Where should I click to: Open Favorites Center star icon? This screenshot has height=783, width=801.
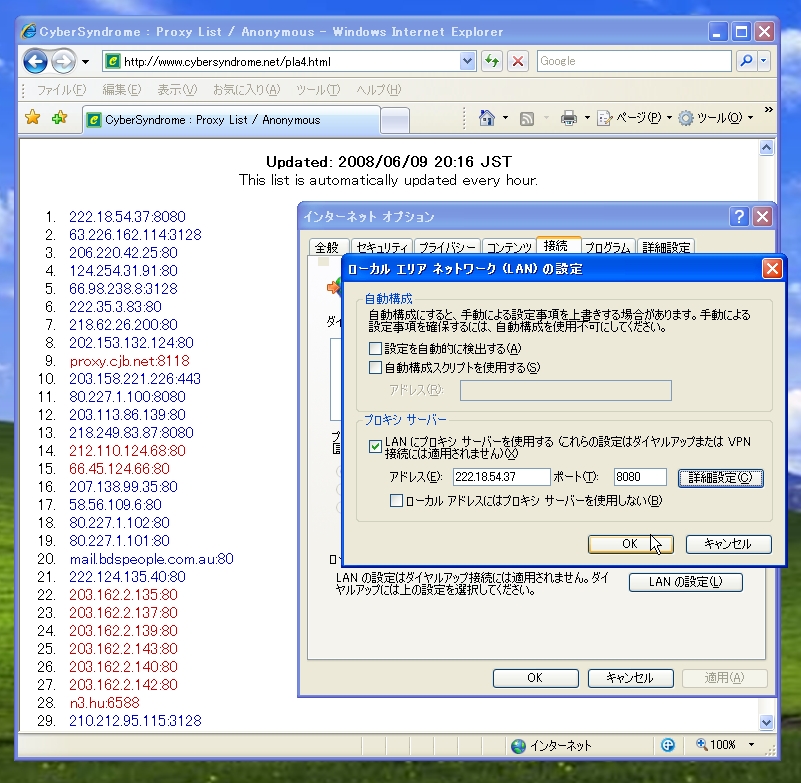(x=33, y=118)
